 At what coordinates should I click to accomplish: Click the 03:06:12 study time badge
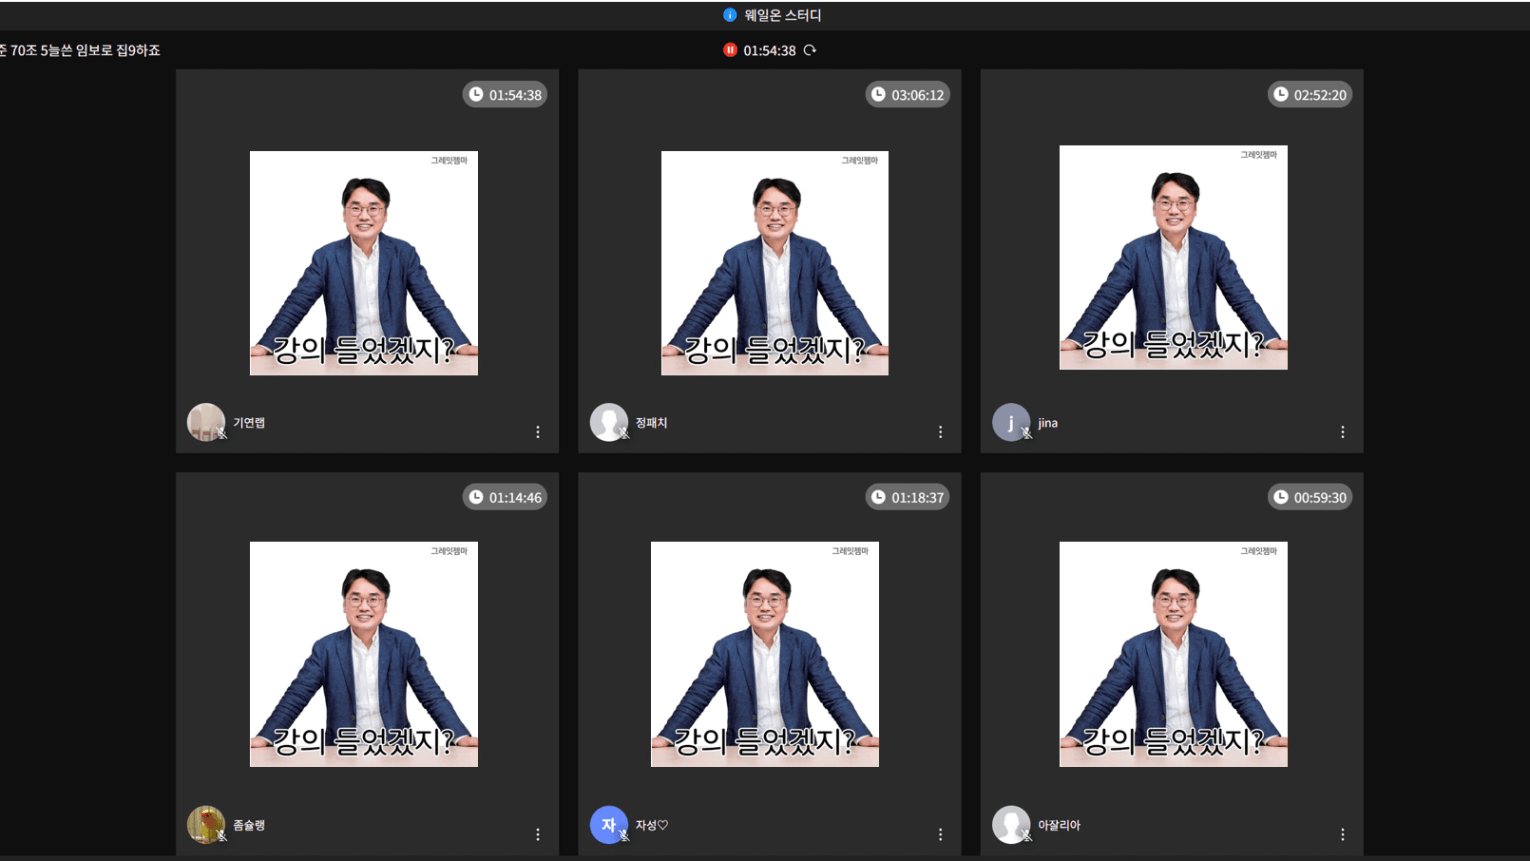coord(907,95)
